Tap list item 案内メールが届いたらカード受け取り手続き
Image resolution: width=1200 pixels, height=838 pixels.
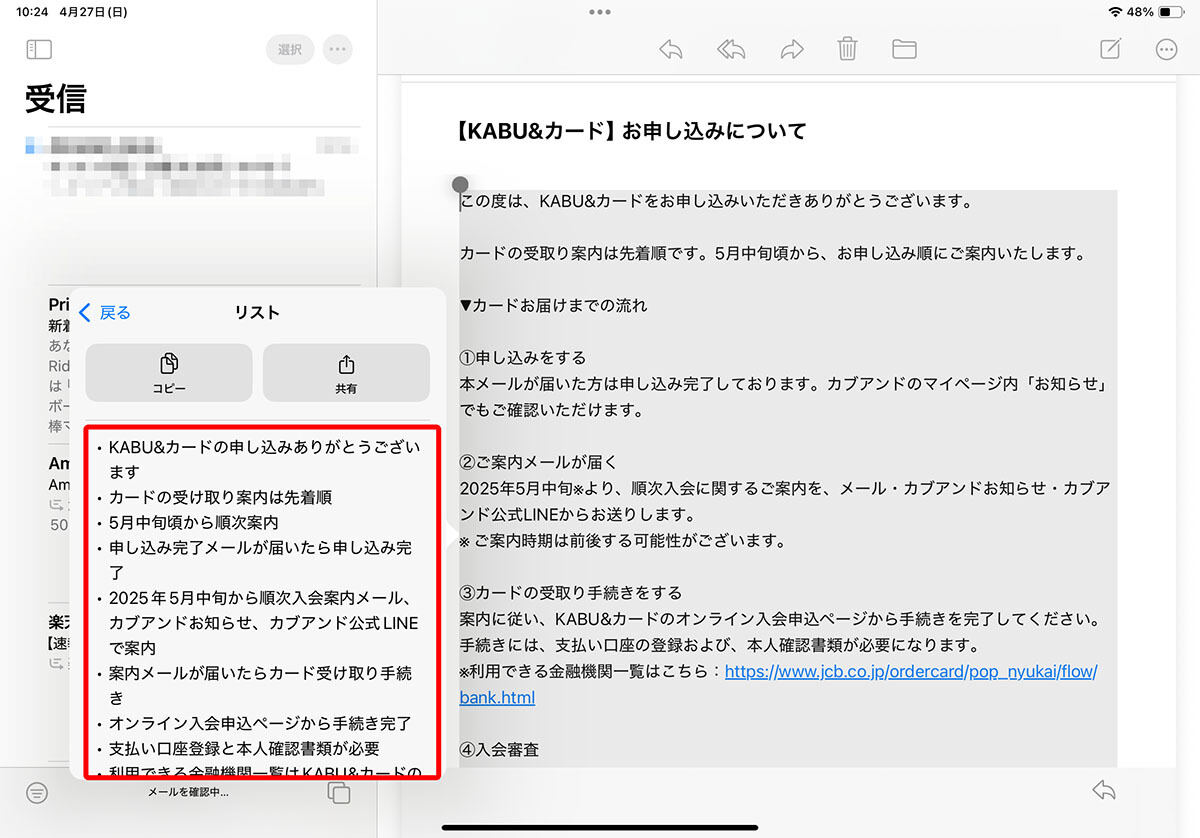260,685
